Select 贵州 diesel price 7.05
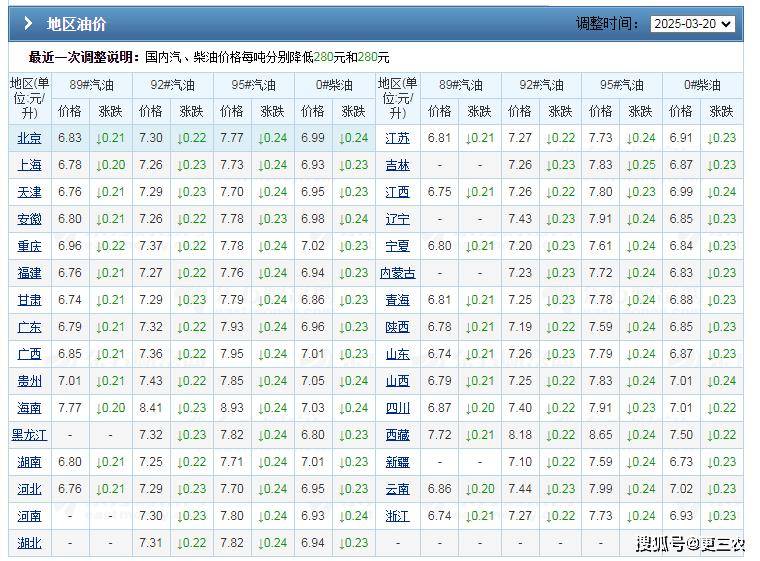 (x=313, y=381)
